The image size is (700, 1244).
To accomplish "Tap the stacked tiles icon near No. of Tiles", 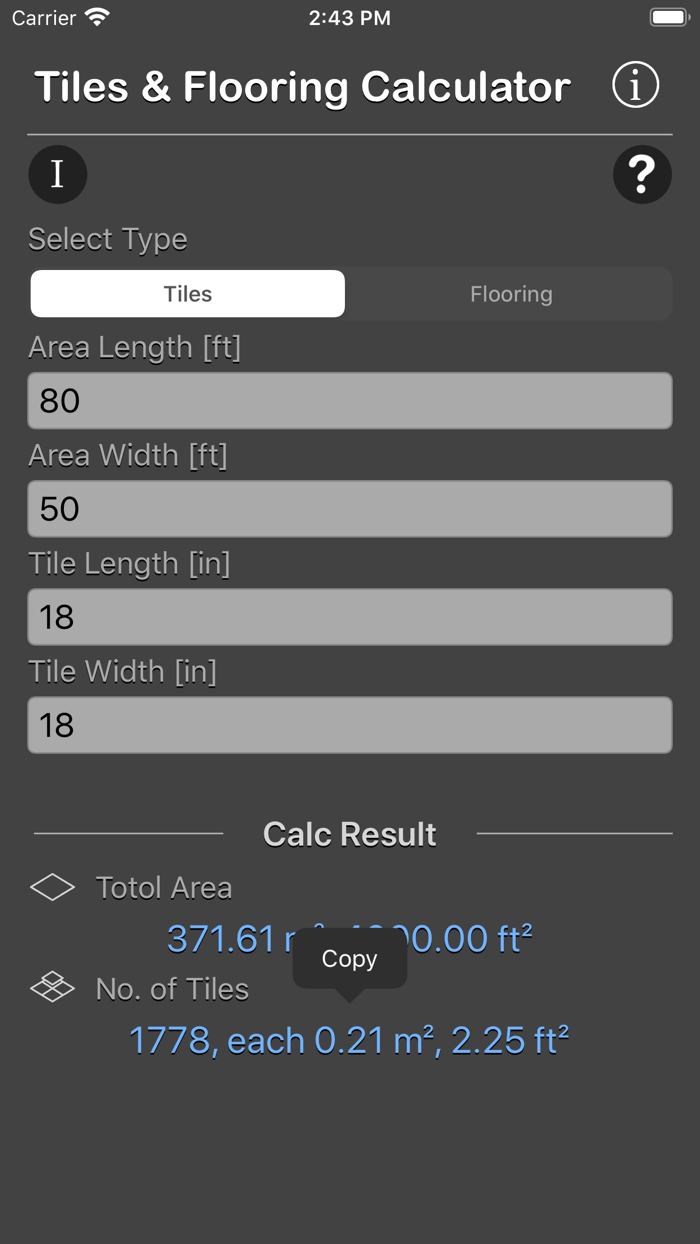I will (54, 989).
